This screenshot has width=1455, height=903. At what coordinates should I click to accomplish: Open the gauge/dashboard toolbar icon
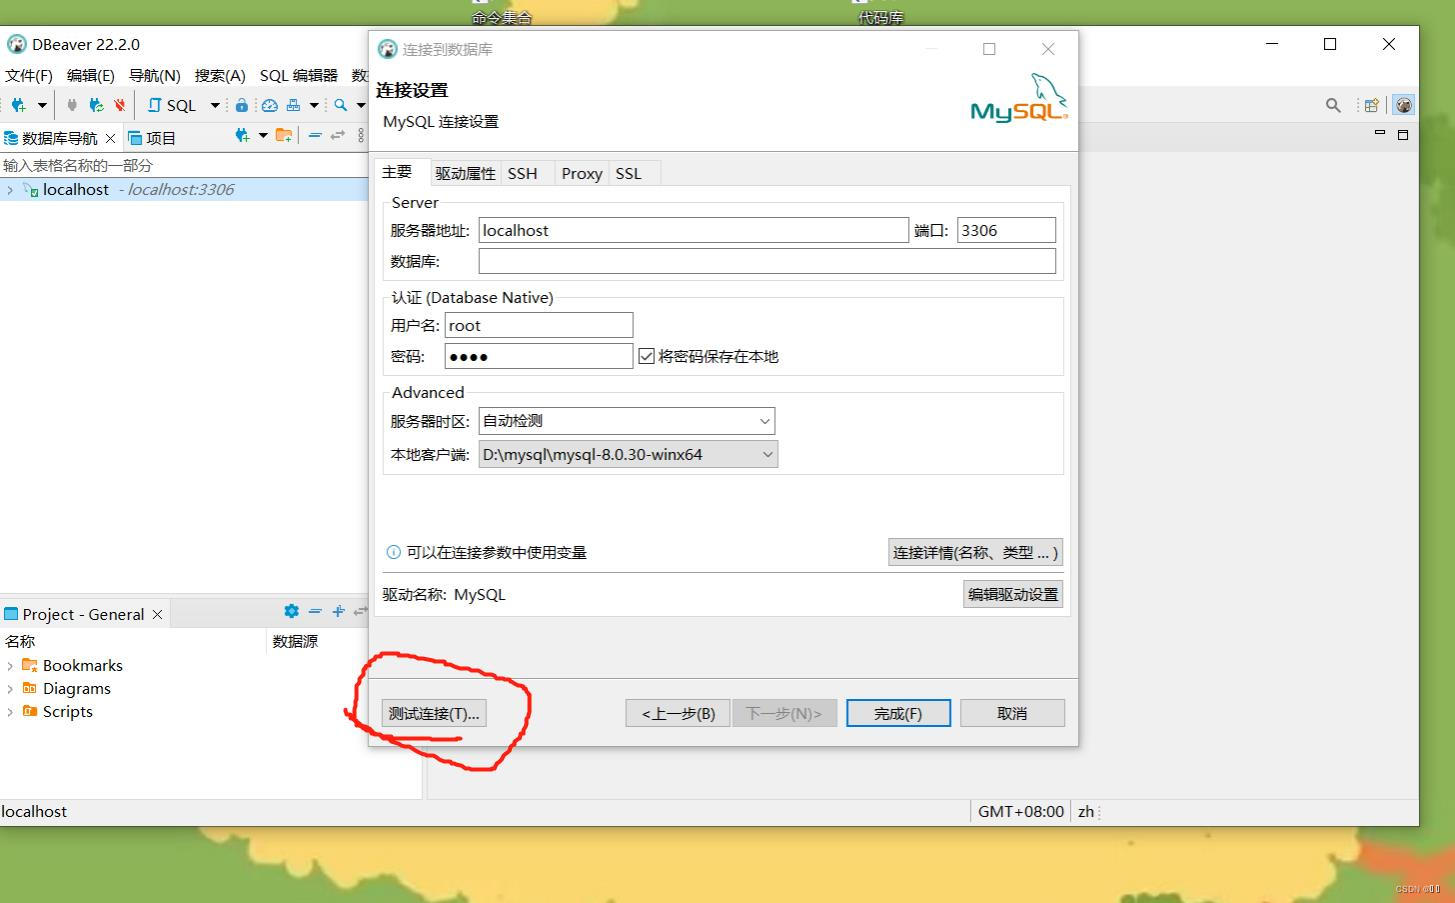point(269,104)
